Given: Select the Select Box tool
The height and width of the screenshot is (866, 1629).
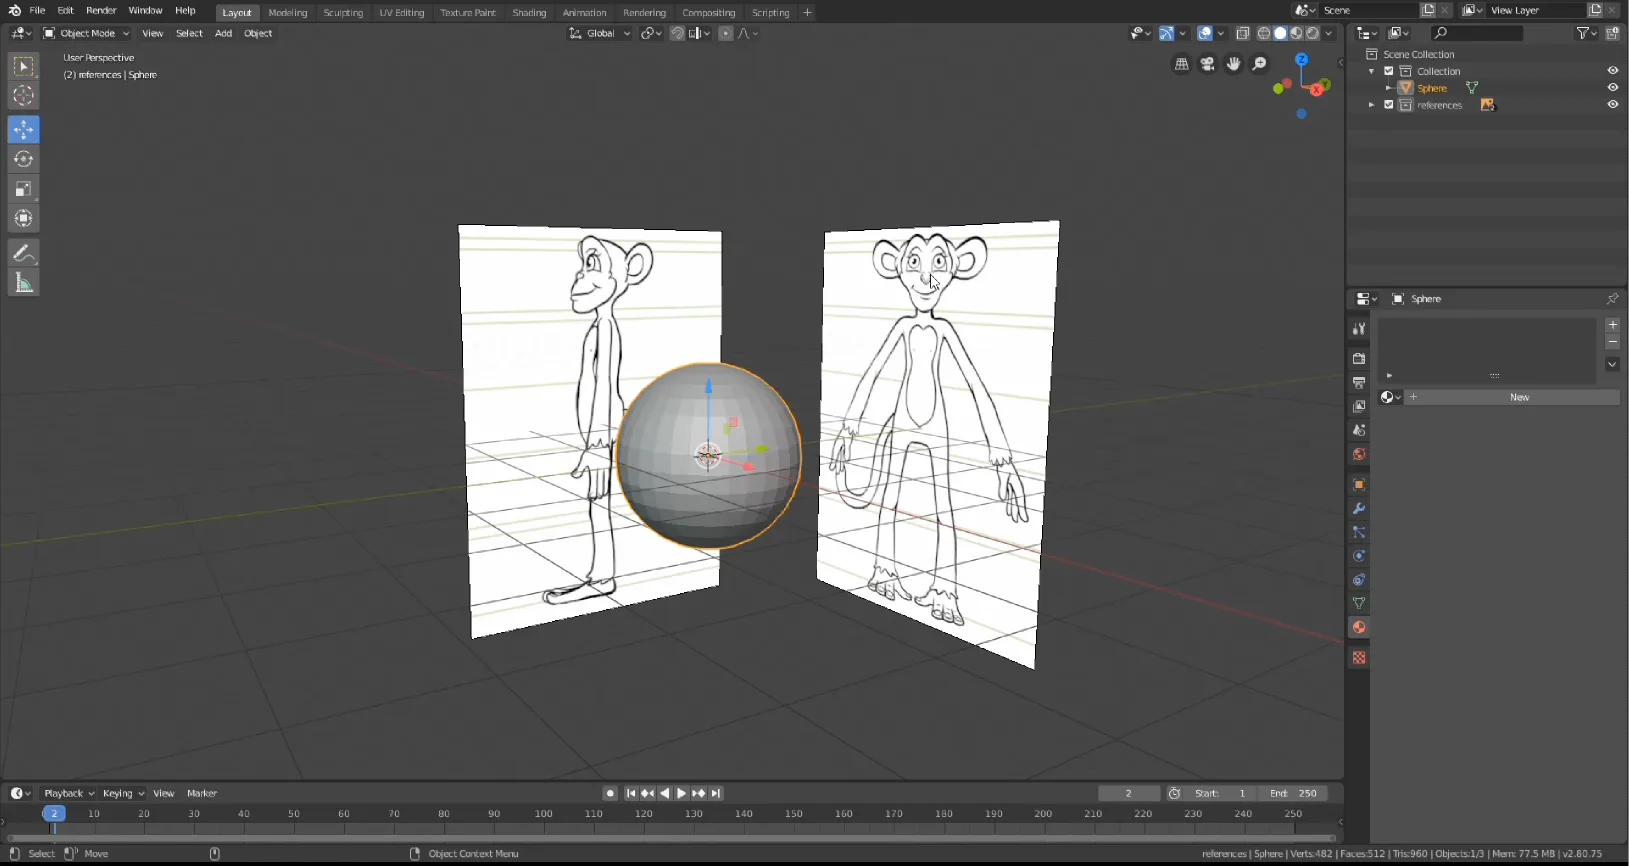Looking at the screenshot, I should tap(23, 67).
